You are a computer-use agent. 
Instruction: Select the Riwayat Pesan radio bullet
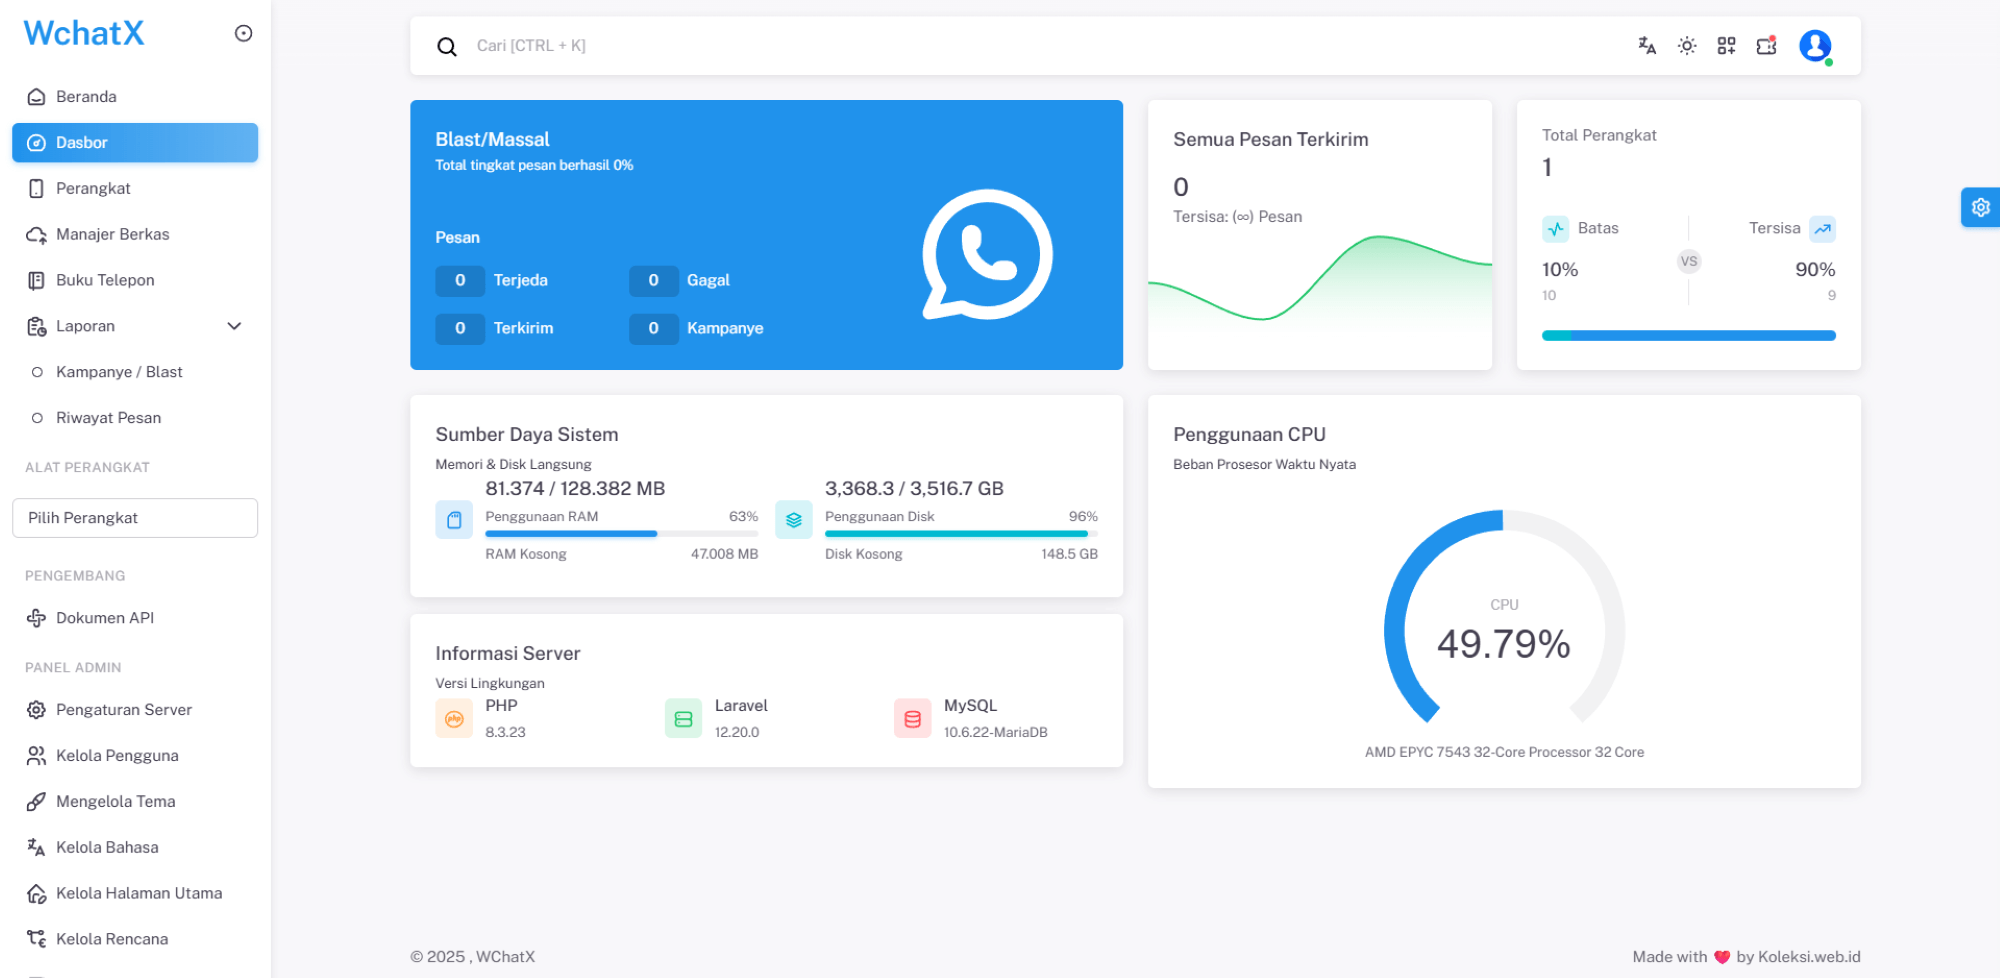(38, 417)
